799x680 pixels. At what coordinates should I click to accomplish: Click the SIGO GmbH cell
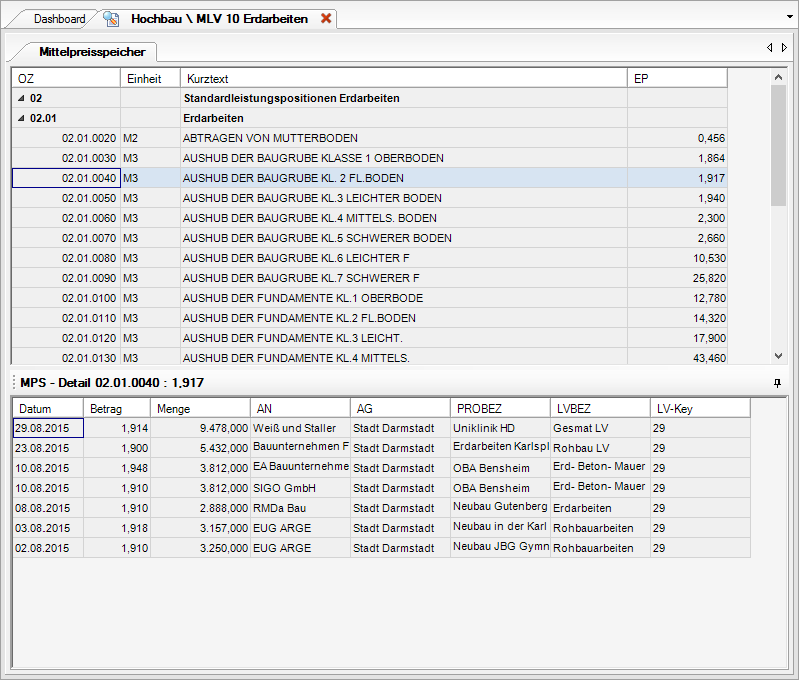point(300,488)
